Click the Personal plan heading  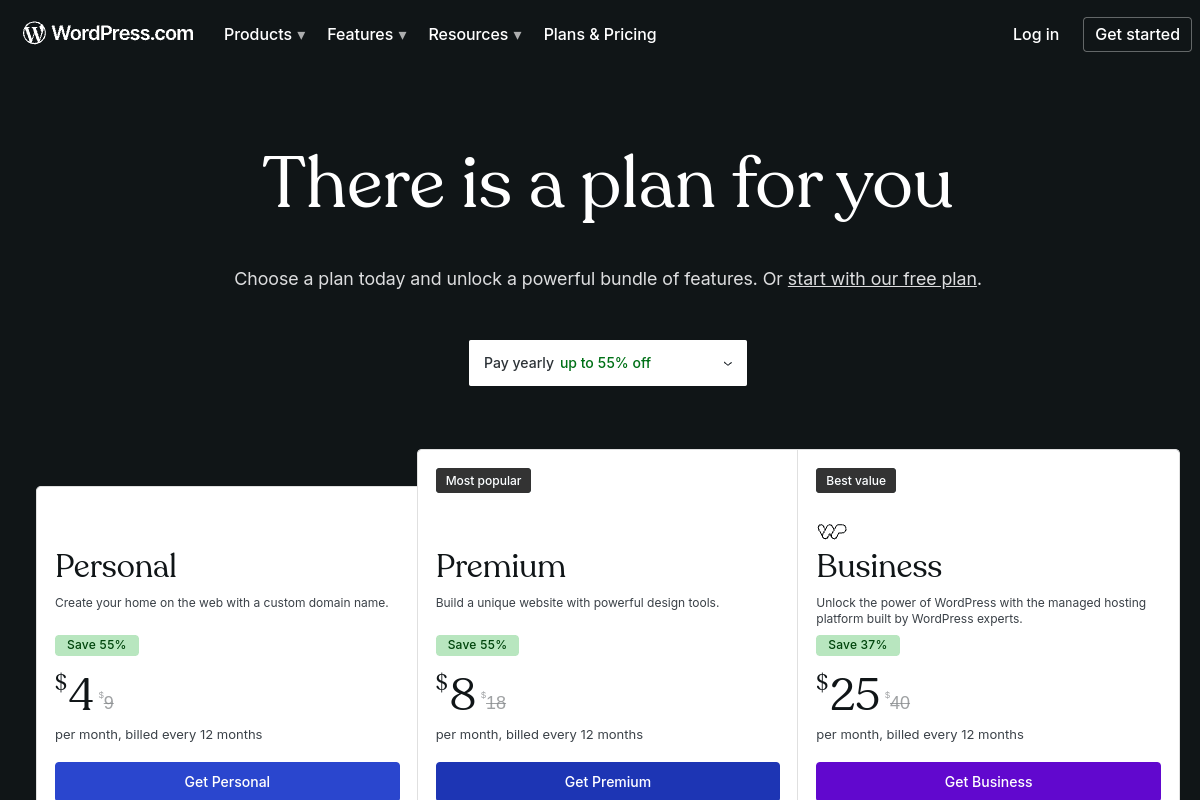pos(116,567)
